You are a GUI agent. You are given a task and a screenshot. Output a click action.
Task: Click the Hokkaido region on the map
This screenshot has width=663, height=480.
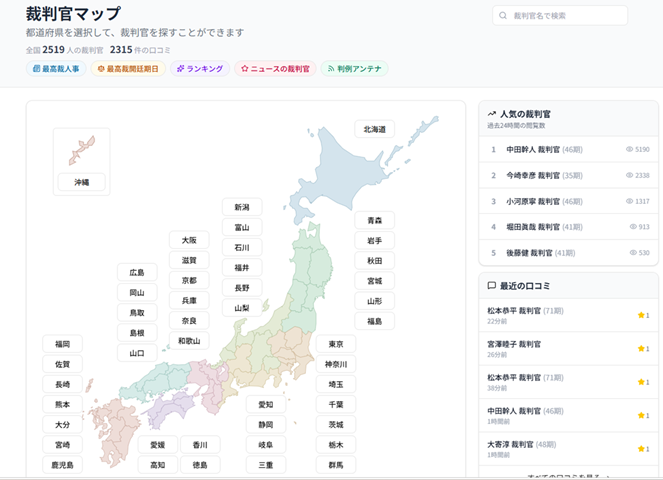[342, 169]
